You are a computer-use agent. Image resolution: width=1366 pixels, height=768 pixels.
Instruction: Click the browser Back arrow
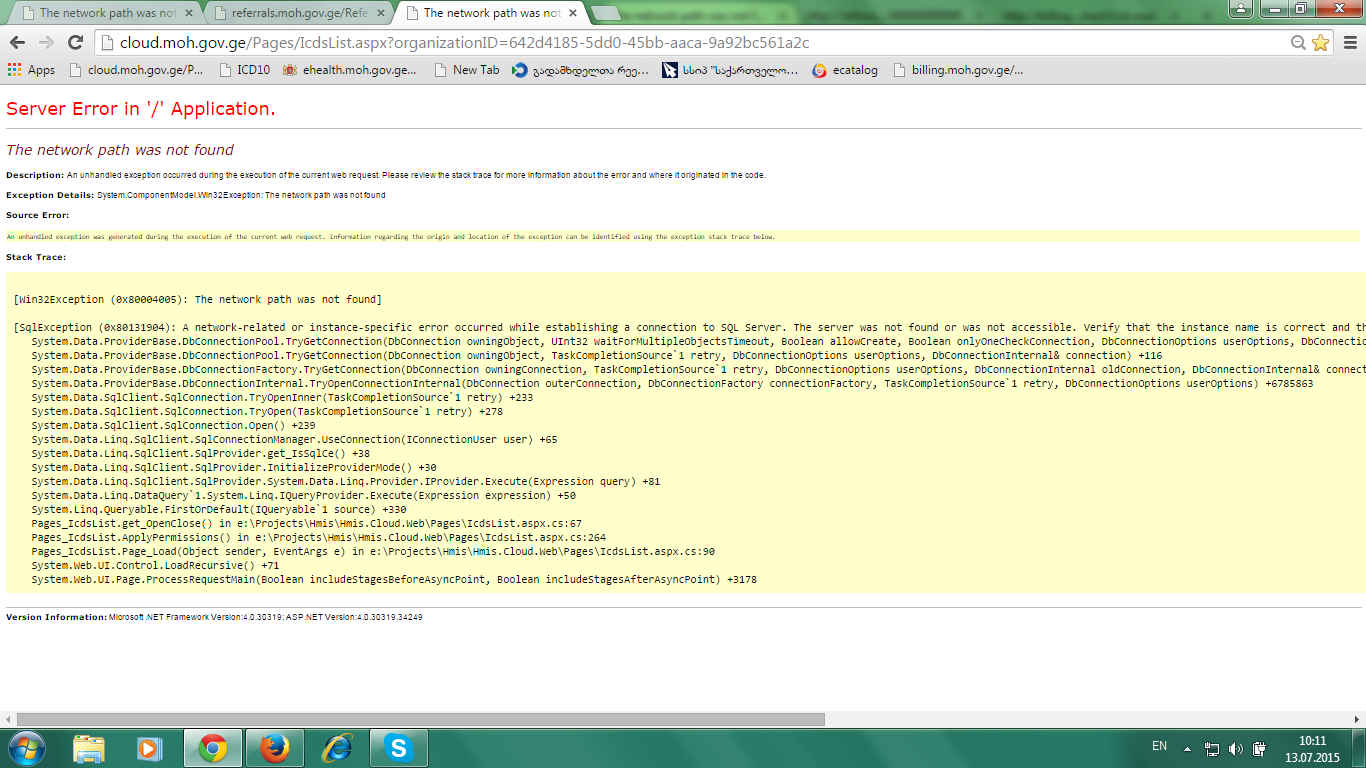tap(17, 42)
